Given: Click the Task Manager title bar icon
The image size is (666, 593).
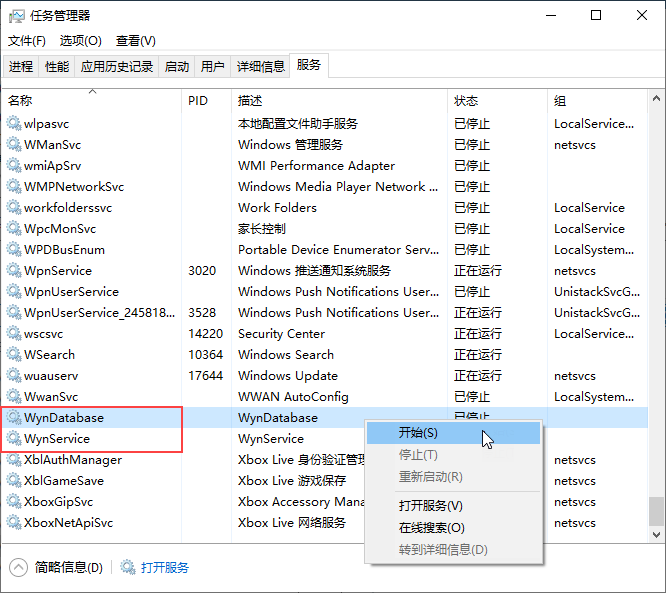Looking at the screenshot, I should coord(17,16).
